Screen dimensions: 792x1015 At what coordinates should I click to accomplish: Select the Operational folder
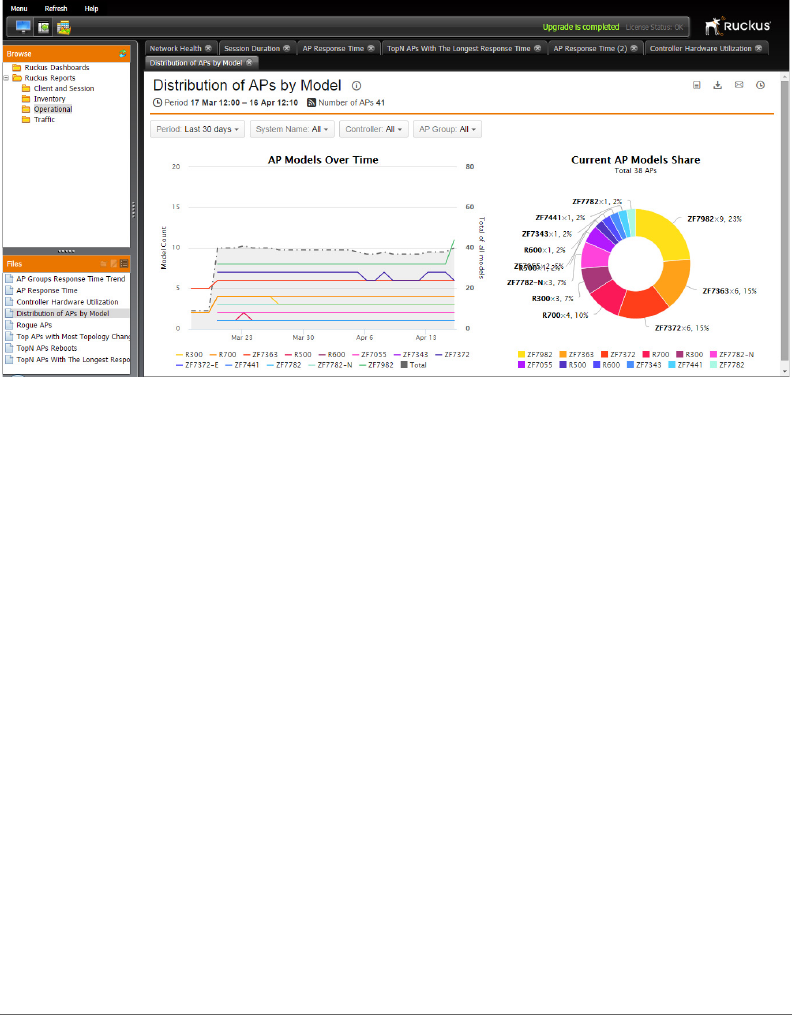53,109
